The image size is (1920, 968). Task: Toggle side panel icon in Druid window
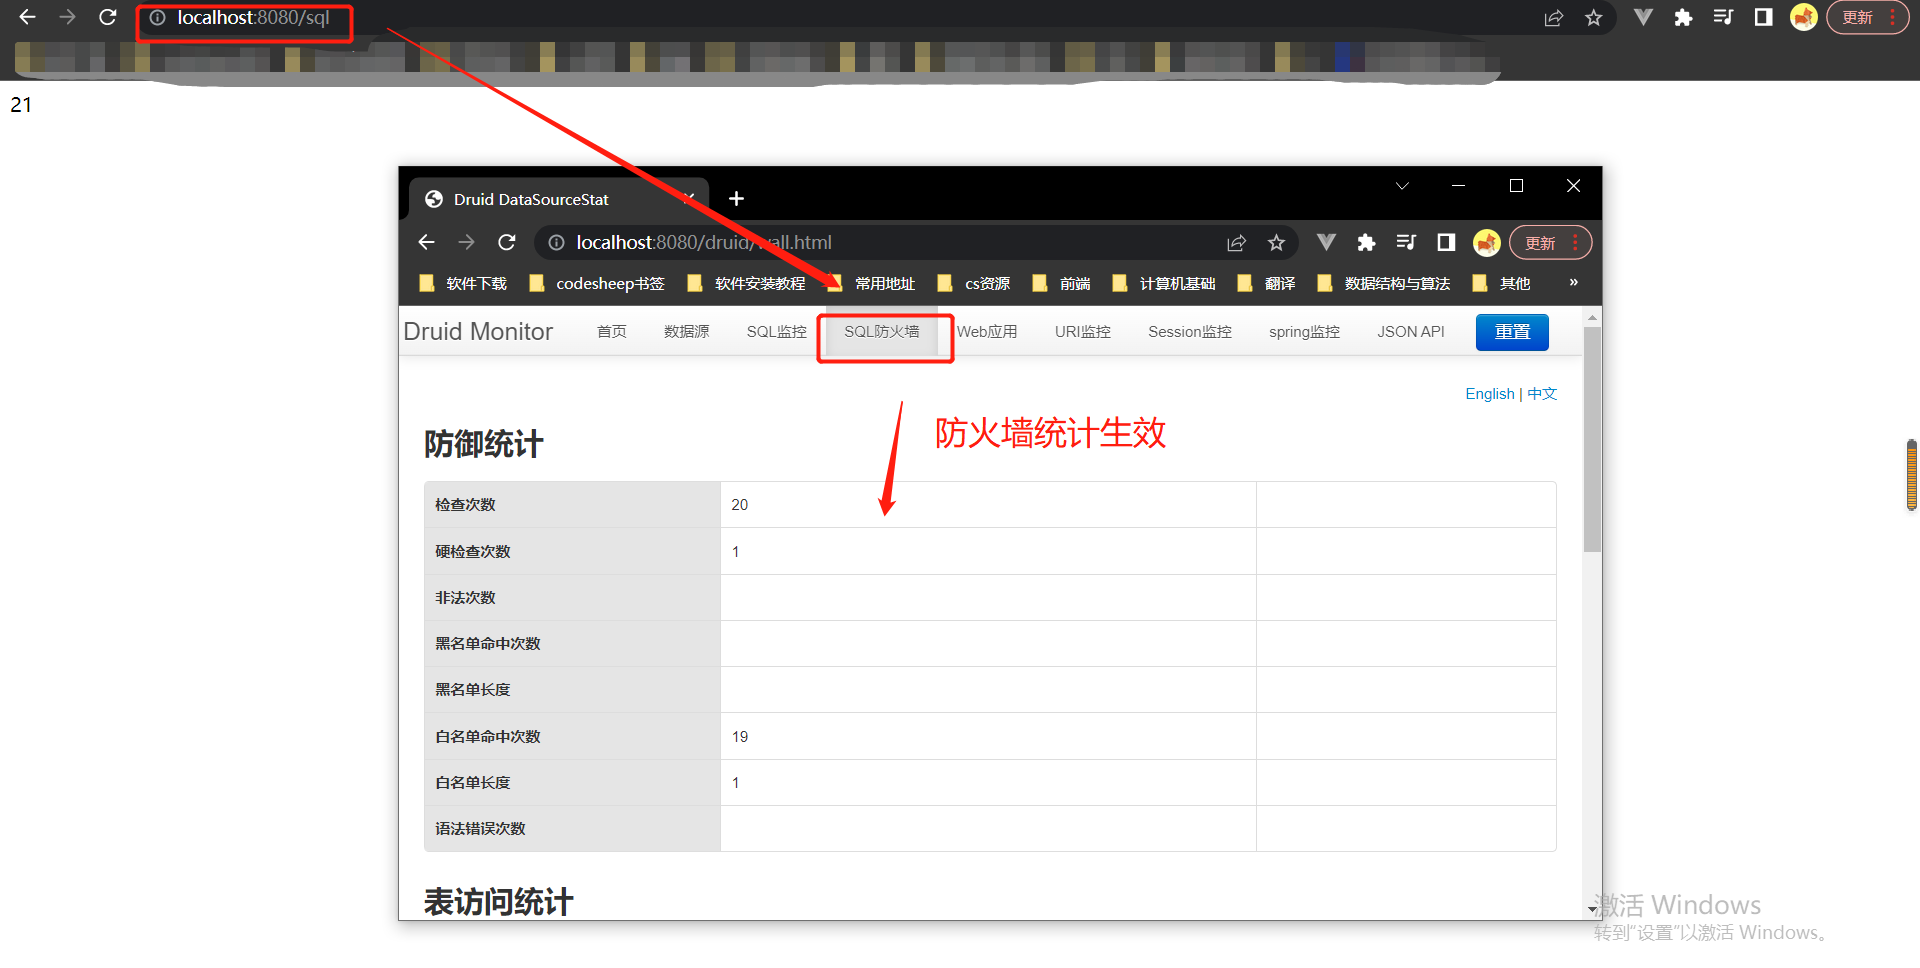[1446, 242]
